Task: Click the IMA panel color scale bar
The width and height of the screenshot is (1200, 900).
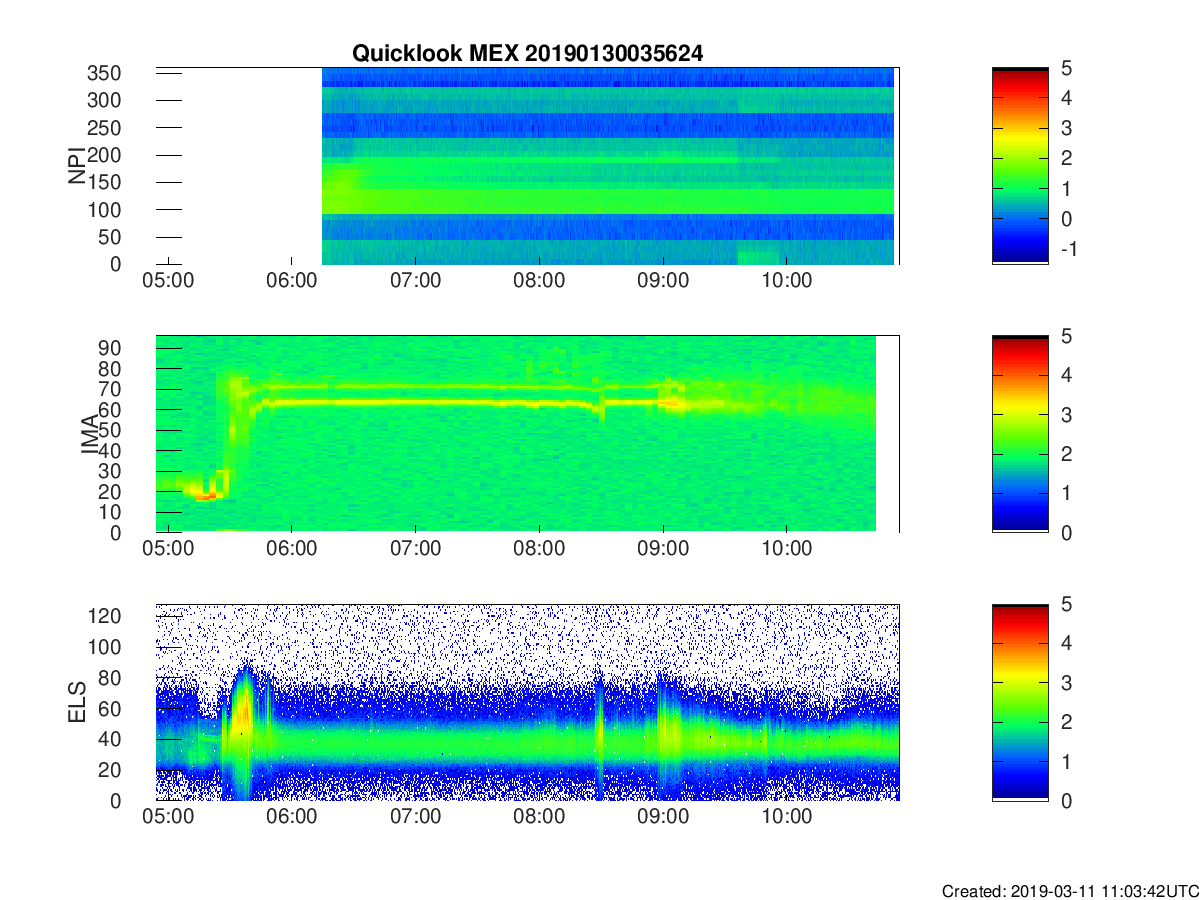Action: click(x=1020, y=434)
